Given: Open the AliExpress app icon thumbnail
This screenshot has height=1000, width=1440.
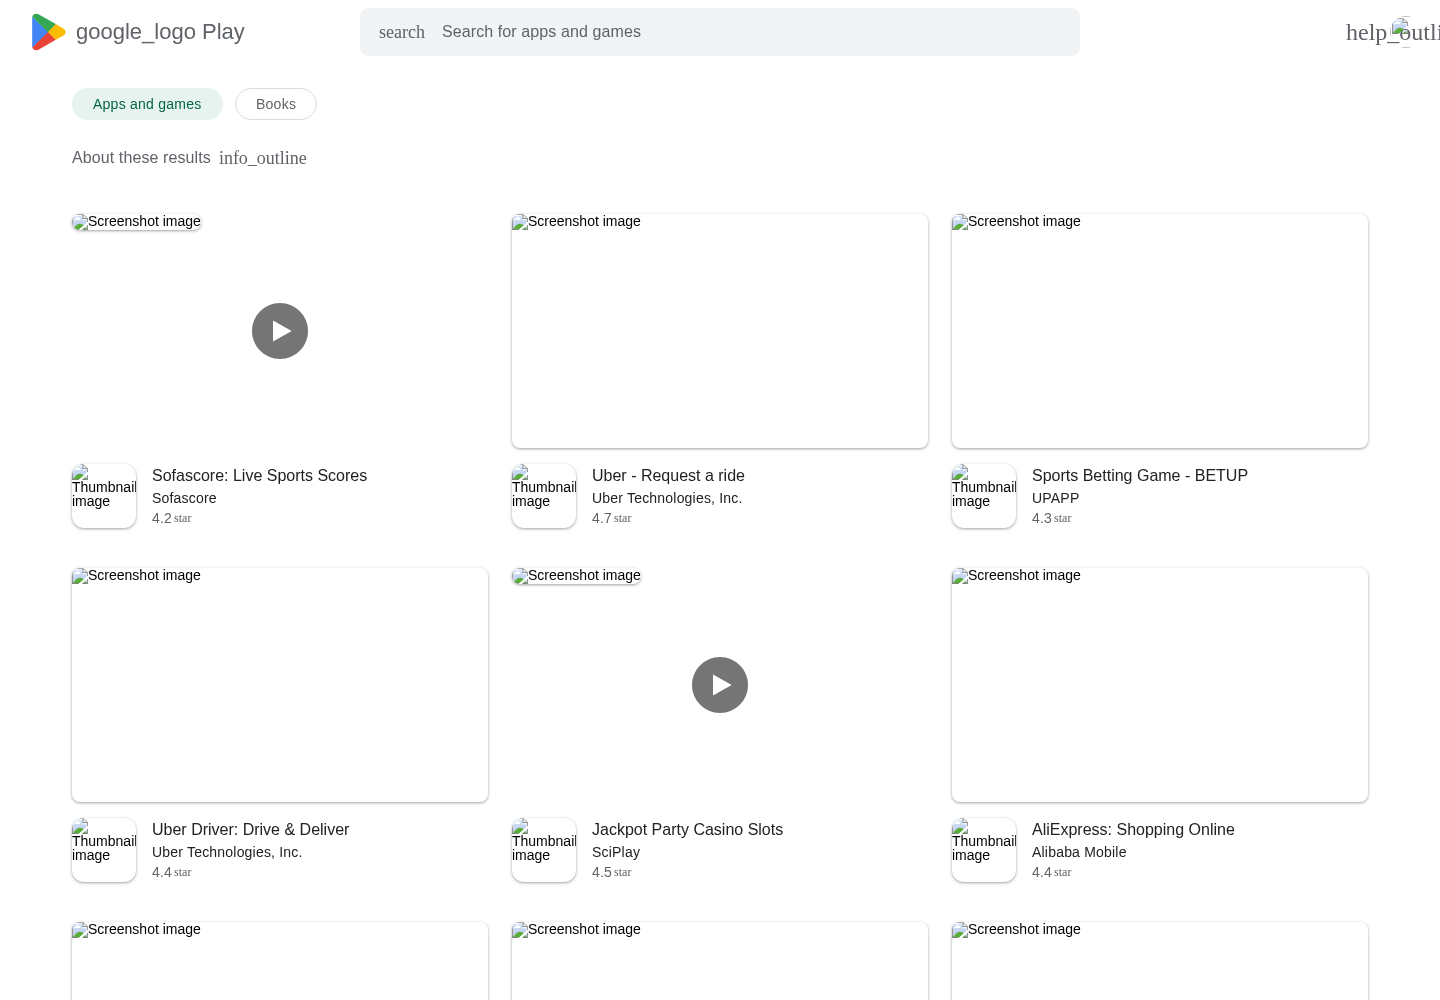Looking at the screenshot, I should [984, 850].
